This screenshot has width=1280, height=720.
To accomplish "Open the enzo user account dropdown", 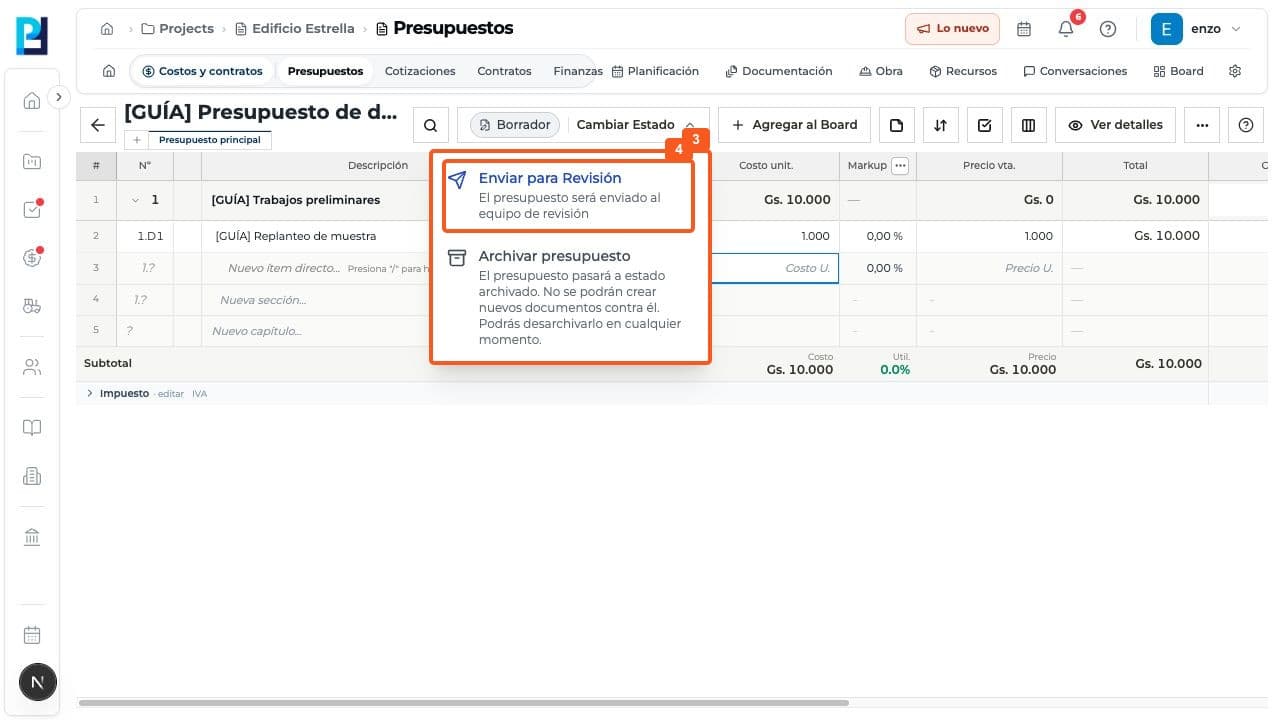I will tap(1196, 29).
